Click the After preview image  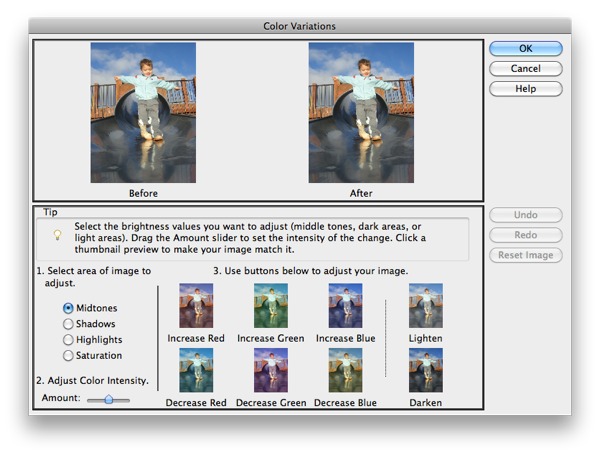click(361, 113)
